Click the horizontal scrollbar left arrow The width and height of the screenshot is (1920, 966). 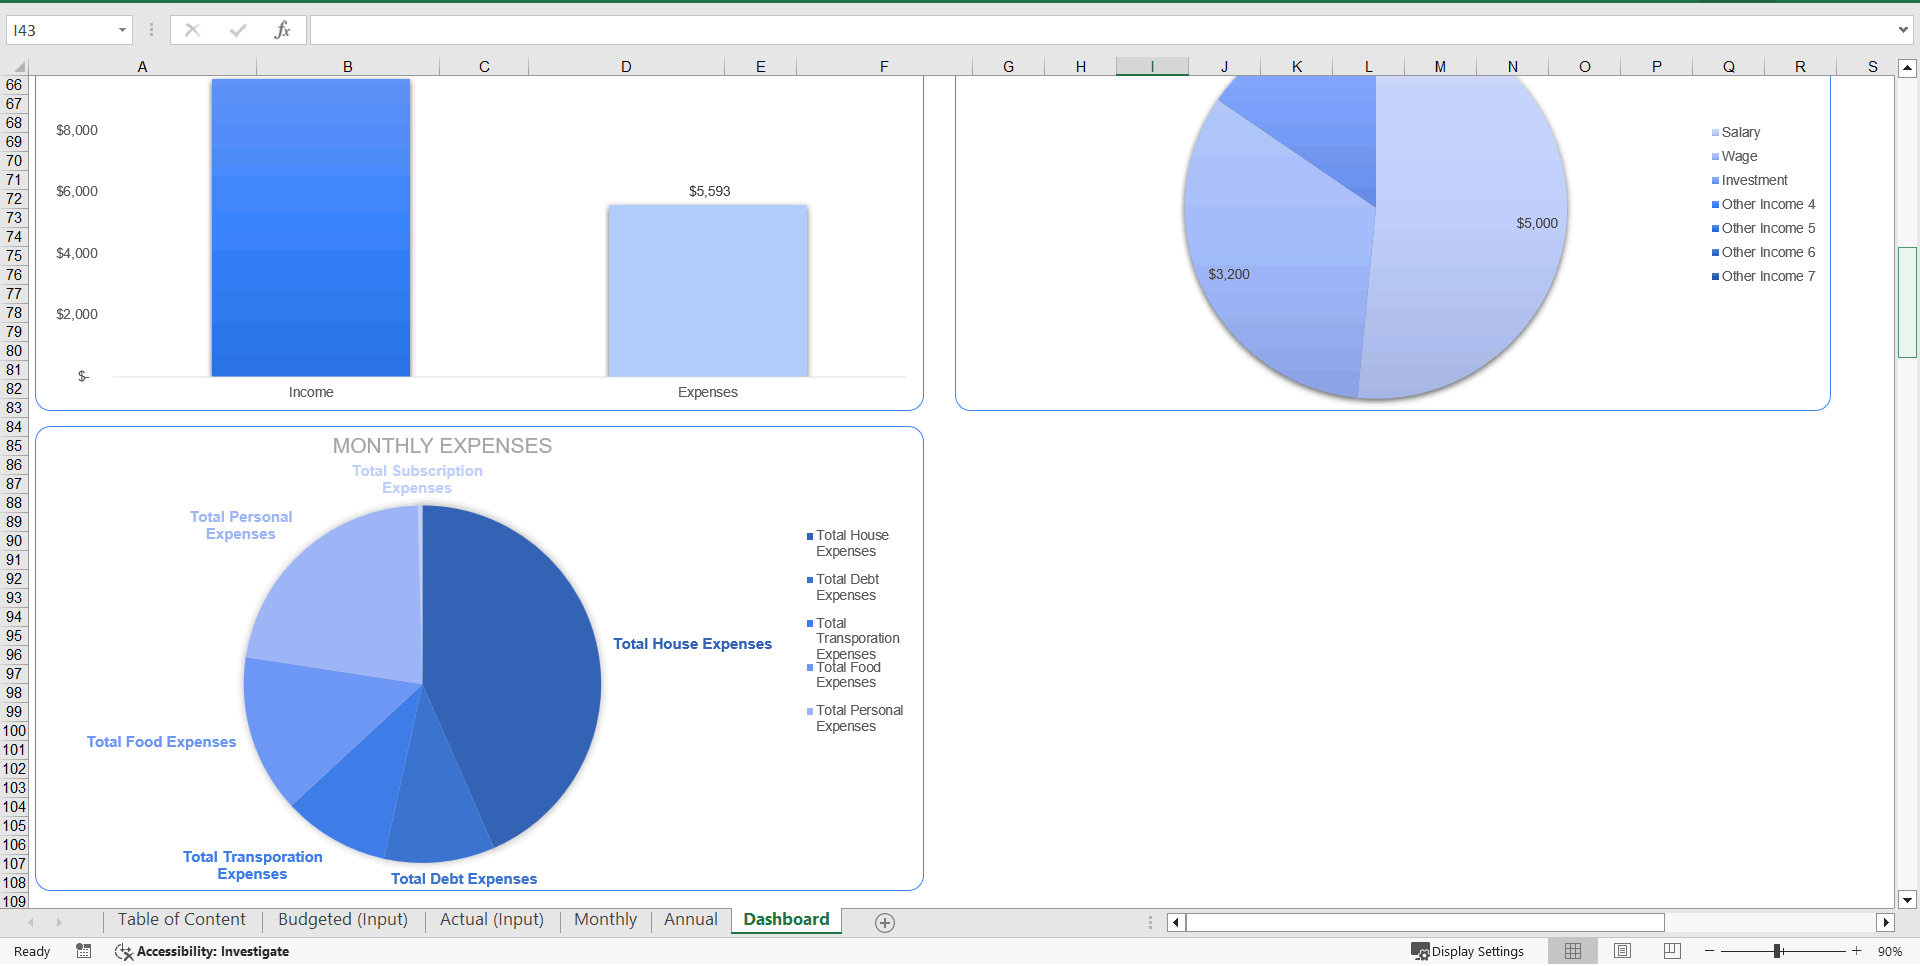(1176, 922)
